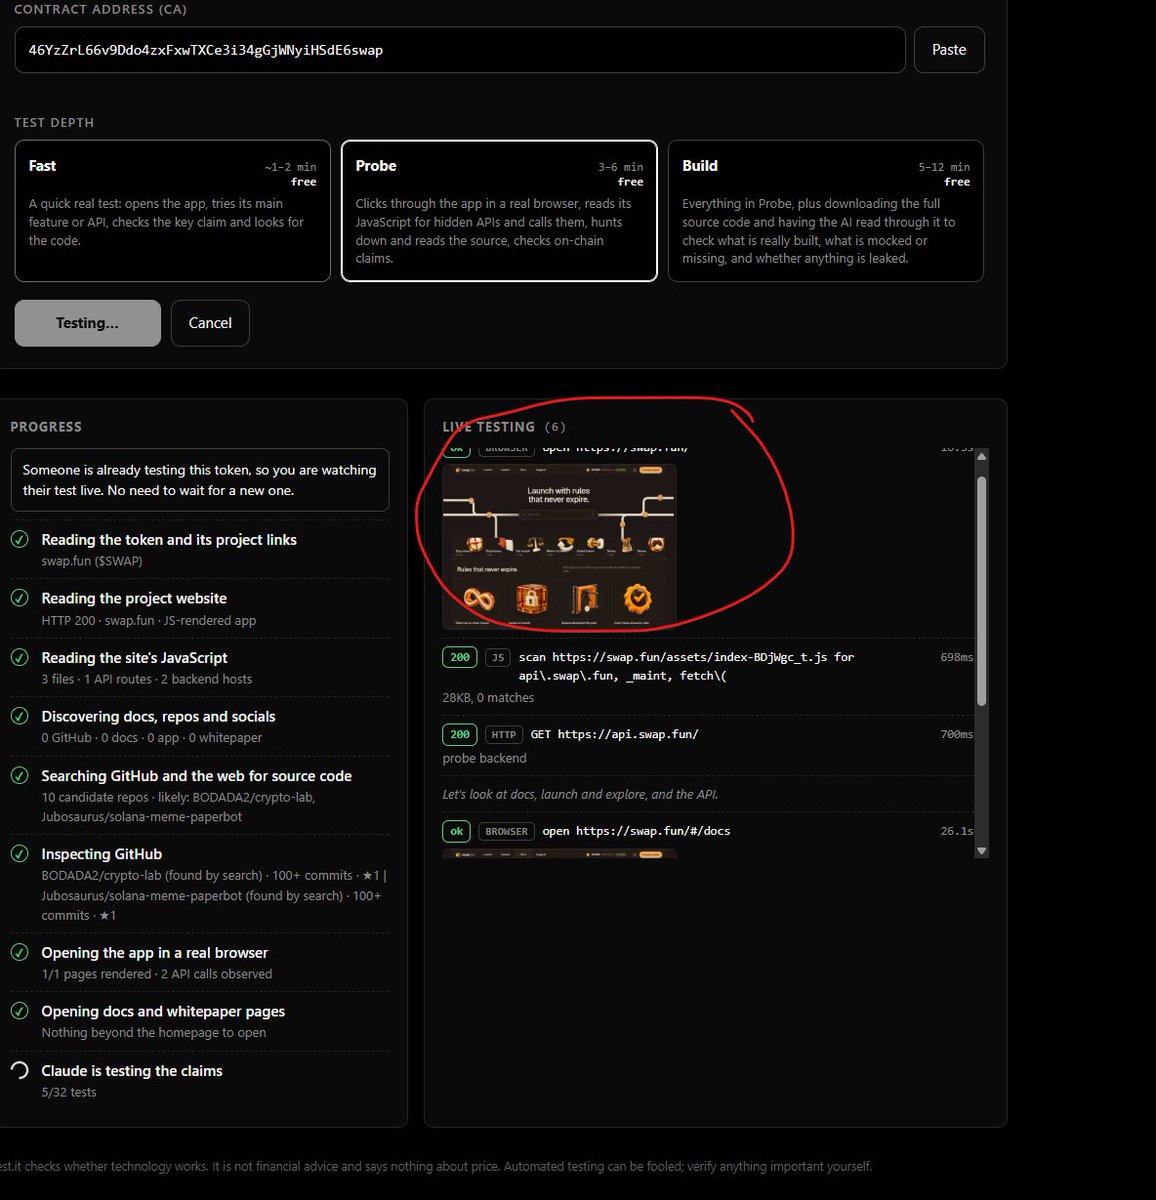Click the live testing scrollbar thumb
Viewport: 1156px width, 1200px height.
[x=982, y=591]
